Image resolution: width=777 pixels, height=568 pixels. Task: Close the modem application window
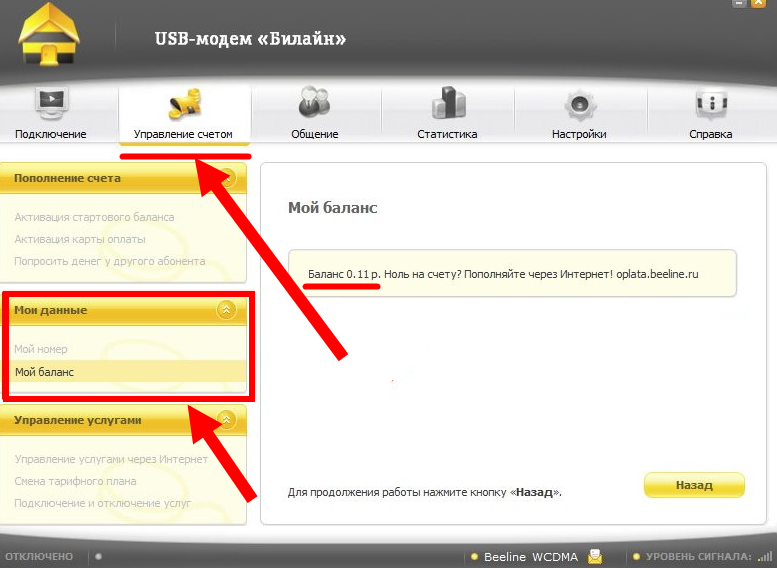(758, 3)
